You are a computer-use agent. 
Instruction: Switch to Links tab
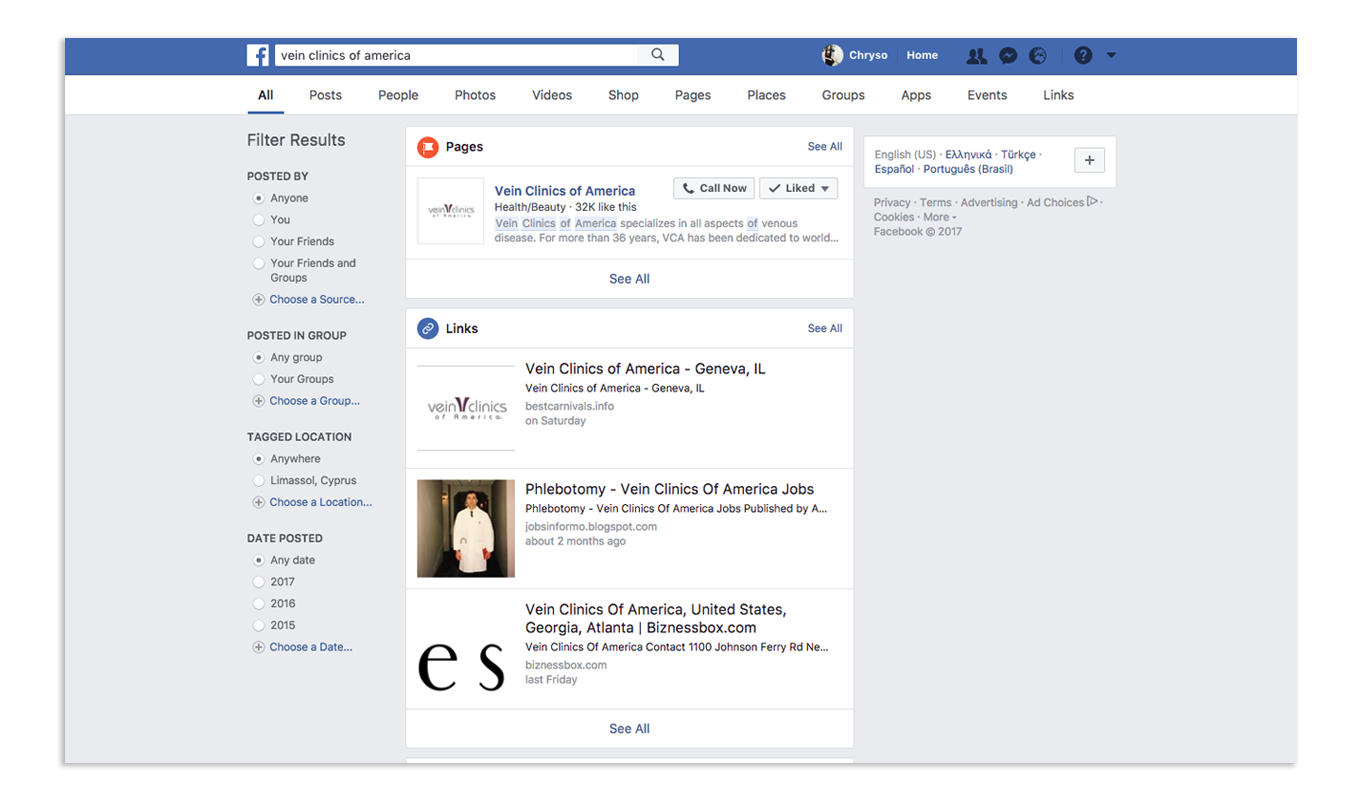point(1058,95)
